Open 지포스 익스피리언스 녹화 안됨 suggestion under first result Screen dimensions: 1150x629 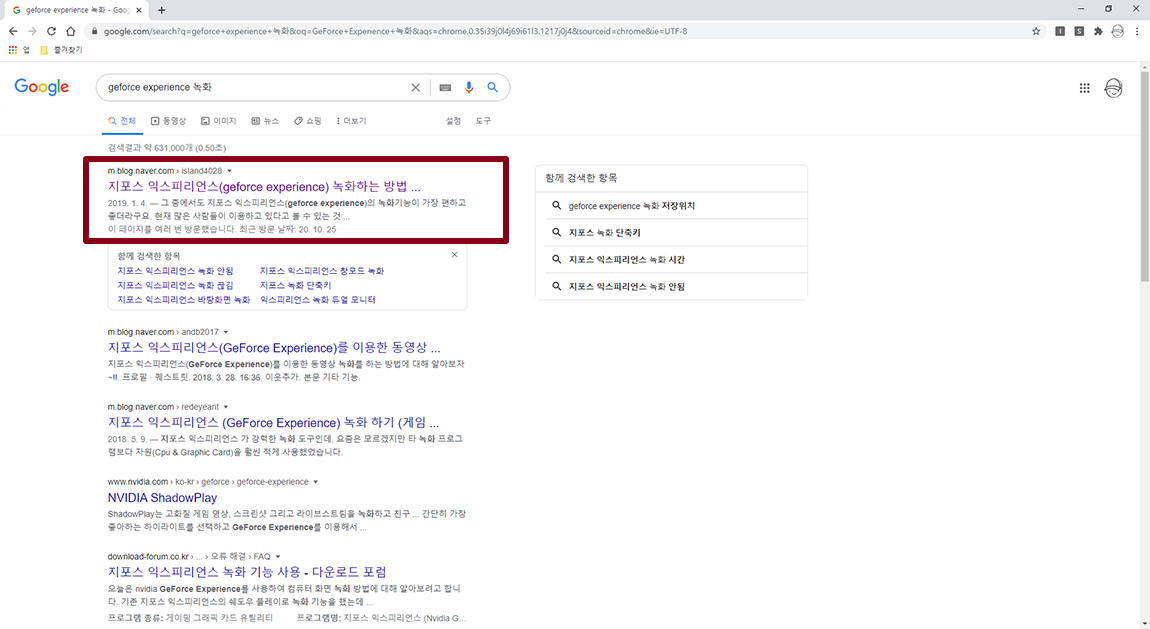click(175, 271)
